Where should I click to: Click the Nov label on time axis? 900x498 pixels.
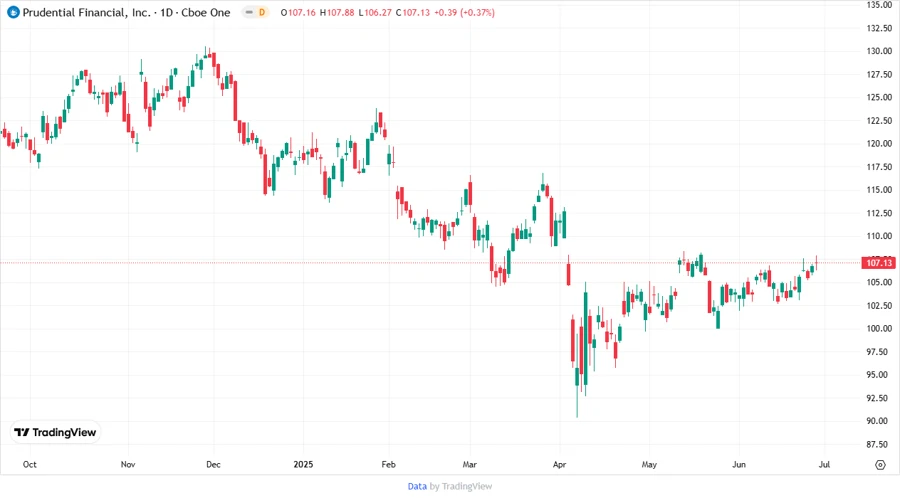pyautogui.click(x=128, y=465)
